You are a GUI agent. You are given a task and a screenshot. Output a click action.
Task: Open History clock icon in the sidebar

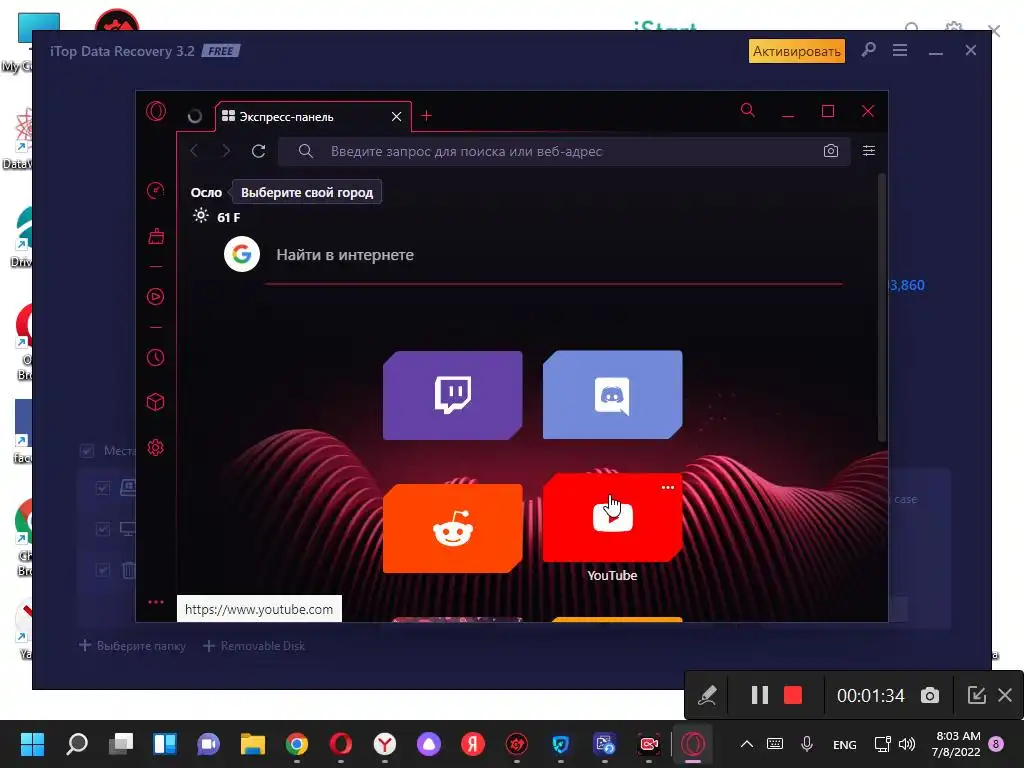click(155, 357)
